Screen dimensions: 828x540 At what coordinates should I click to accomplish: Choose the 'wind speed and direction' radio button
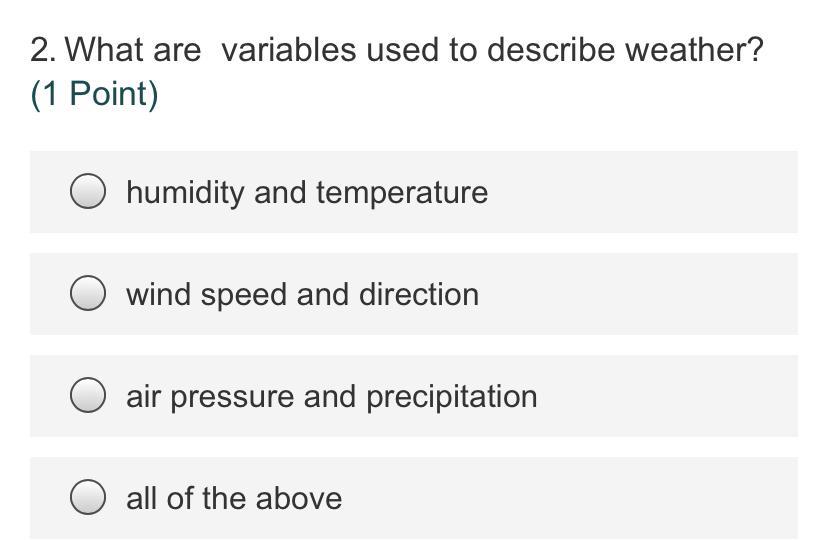coord(88,294)
